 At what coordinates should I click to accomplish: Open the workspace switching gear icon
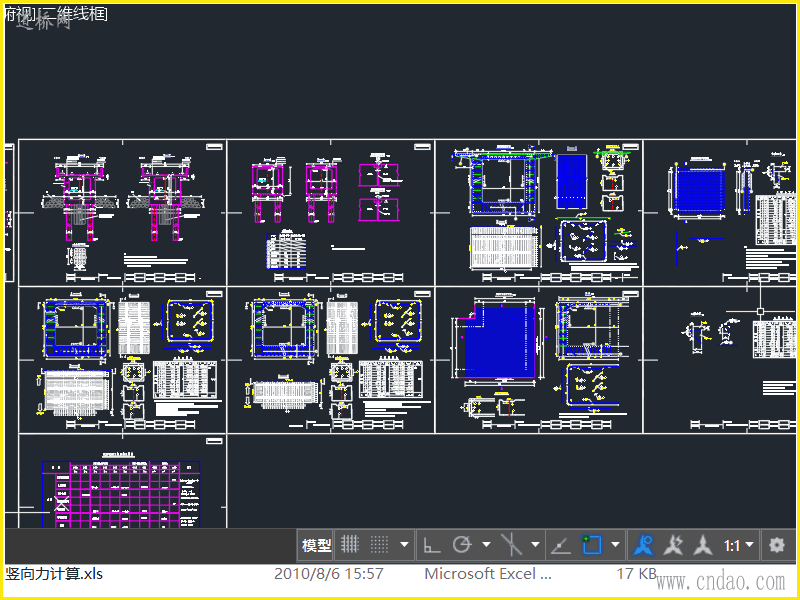pos(777,545)
